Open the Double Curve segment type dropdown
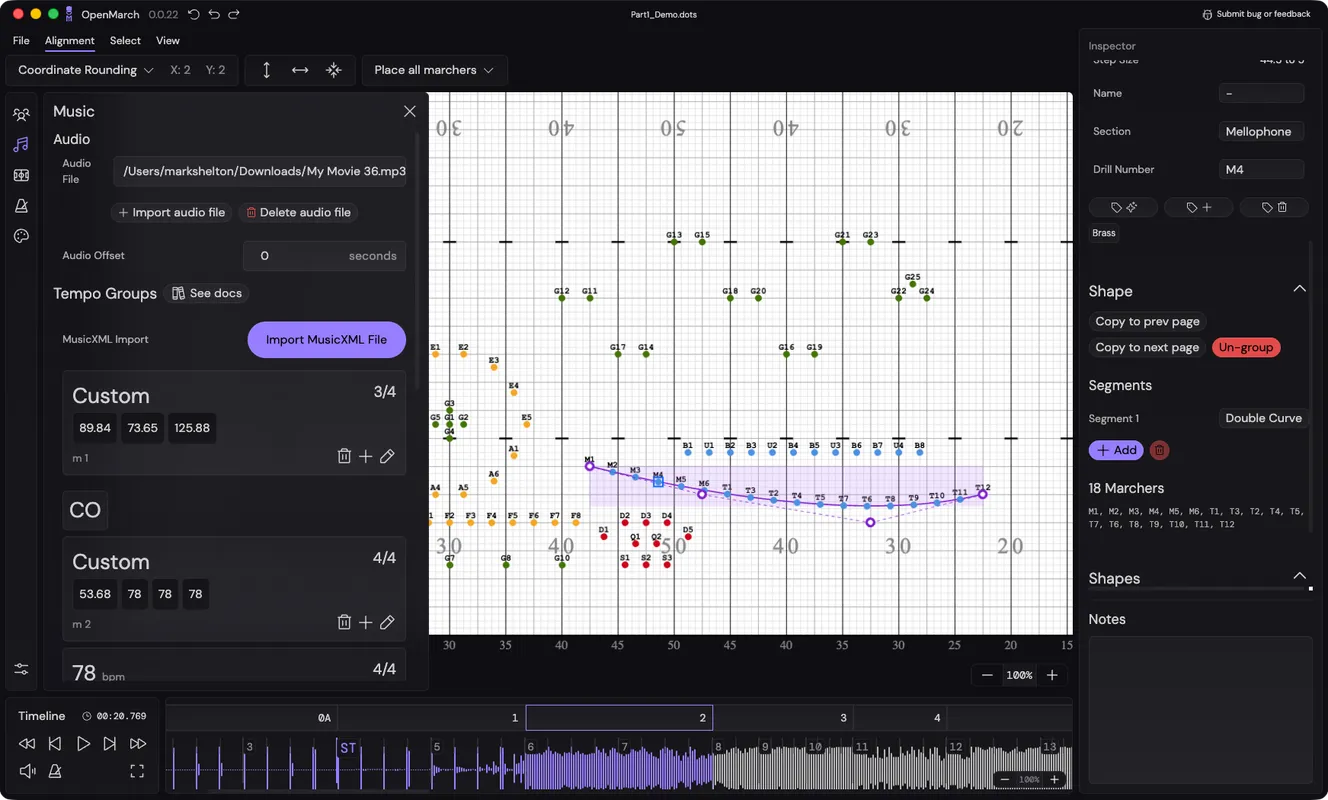The image size is (1328, 800). point(1263,418)
